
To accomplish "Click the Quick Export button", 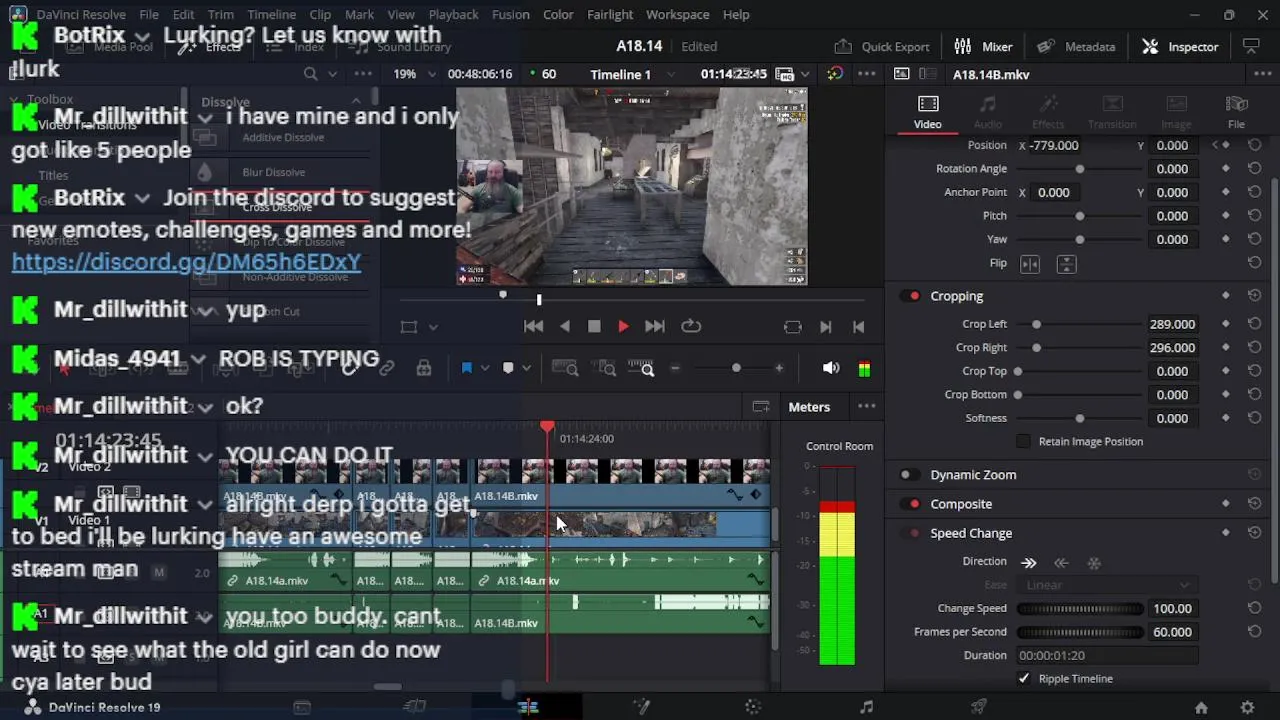I will click(x=882, y=46).
